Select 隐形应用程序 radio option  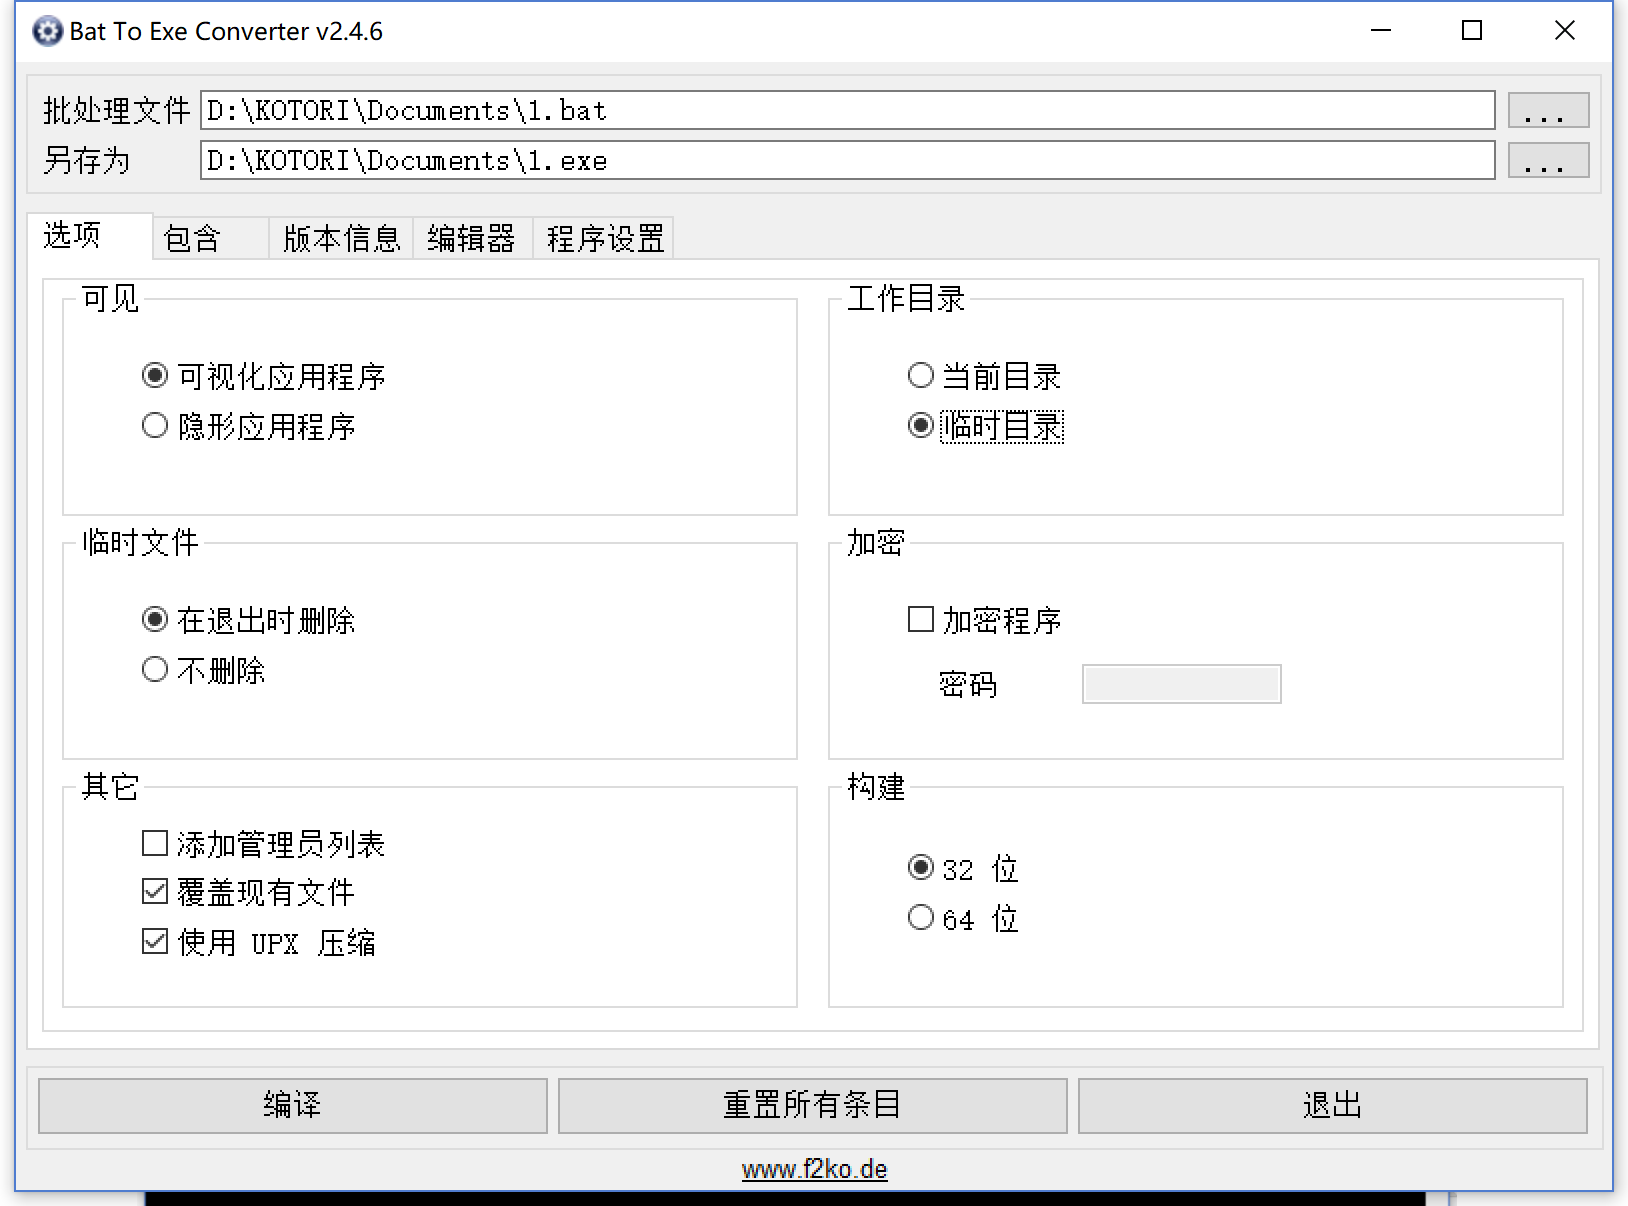[249, 426]
